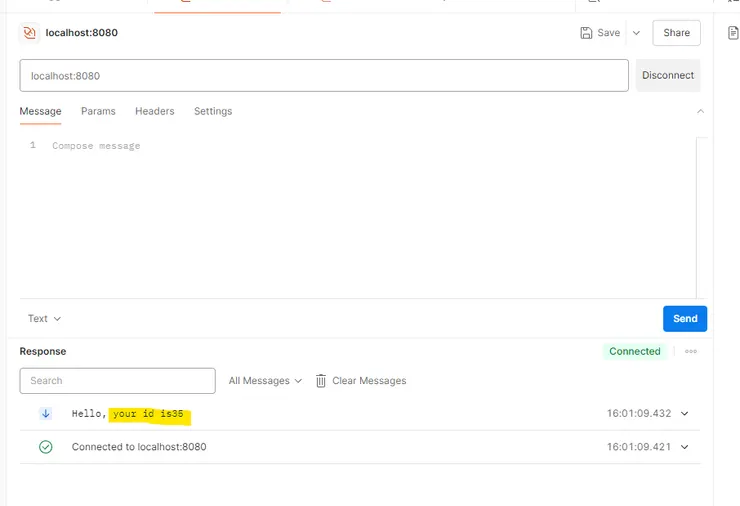The height and width of the screenshot is (506, 740).
Task: Switch to the Settings tab
Action: pos(213,111)
